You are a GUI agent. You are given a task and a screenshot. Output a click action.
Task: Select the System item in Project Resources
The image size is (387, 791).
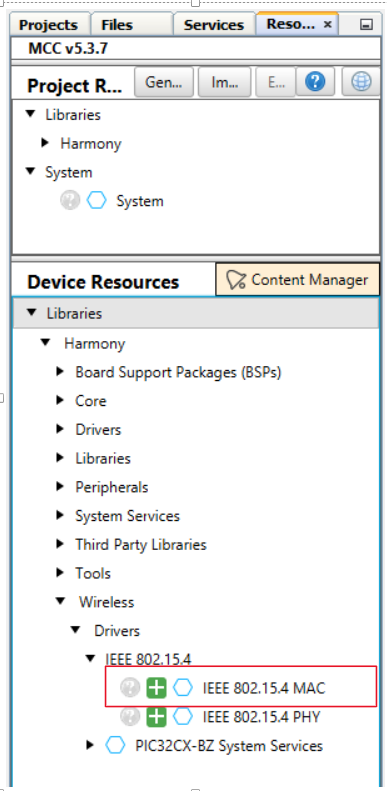(140, 201)
